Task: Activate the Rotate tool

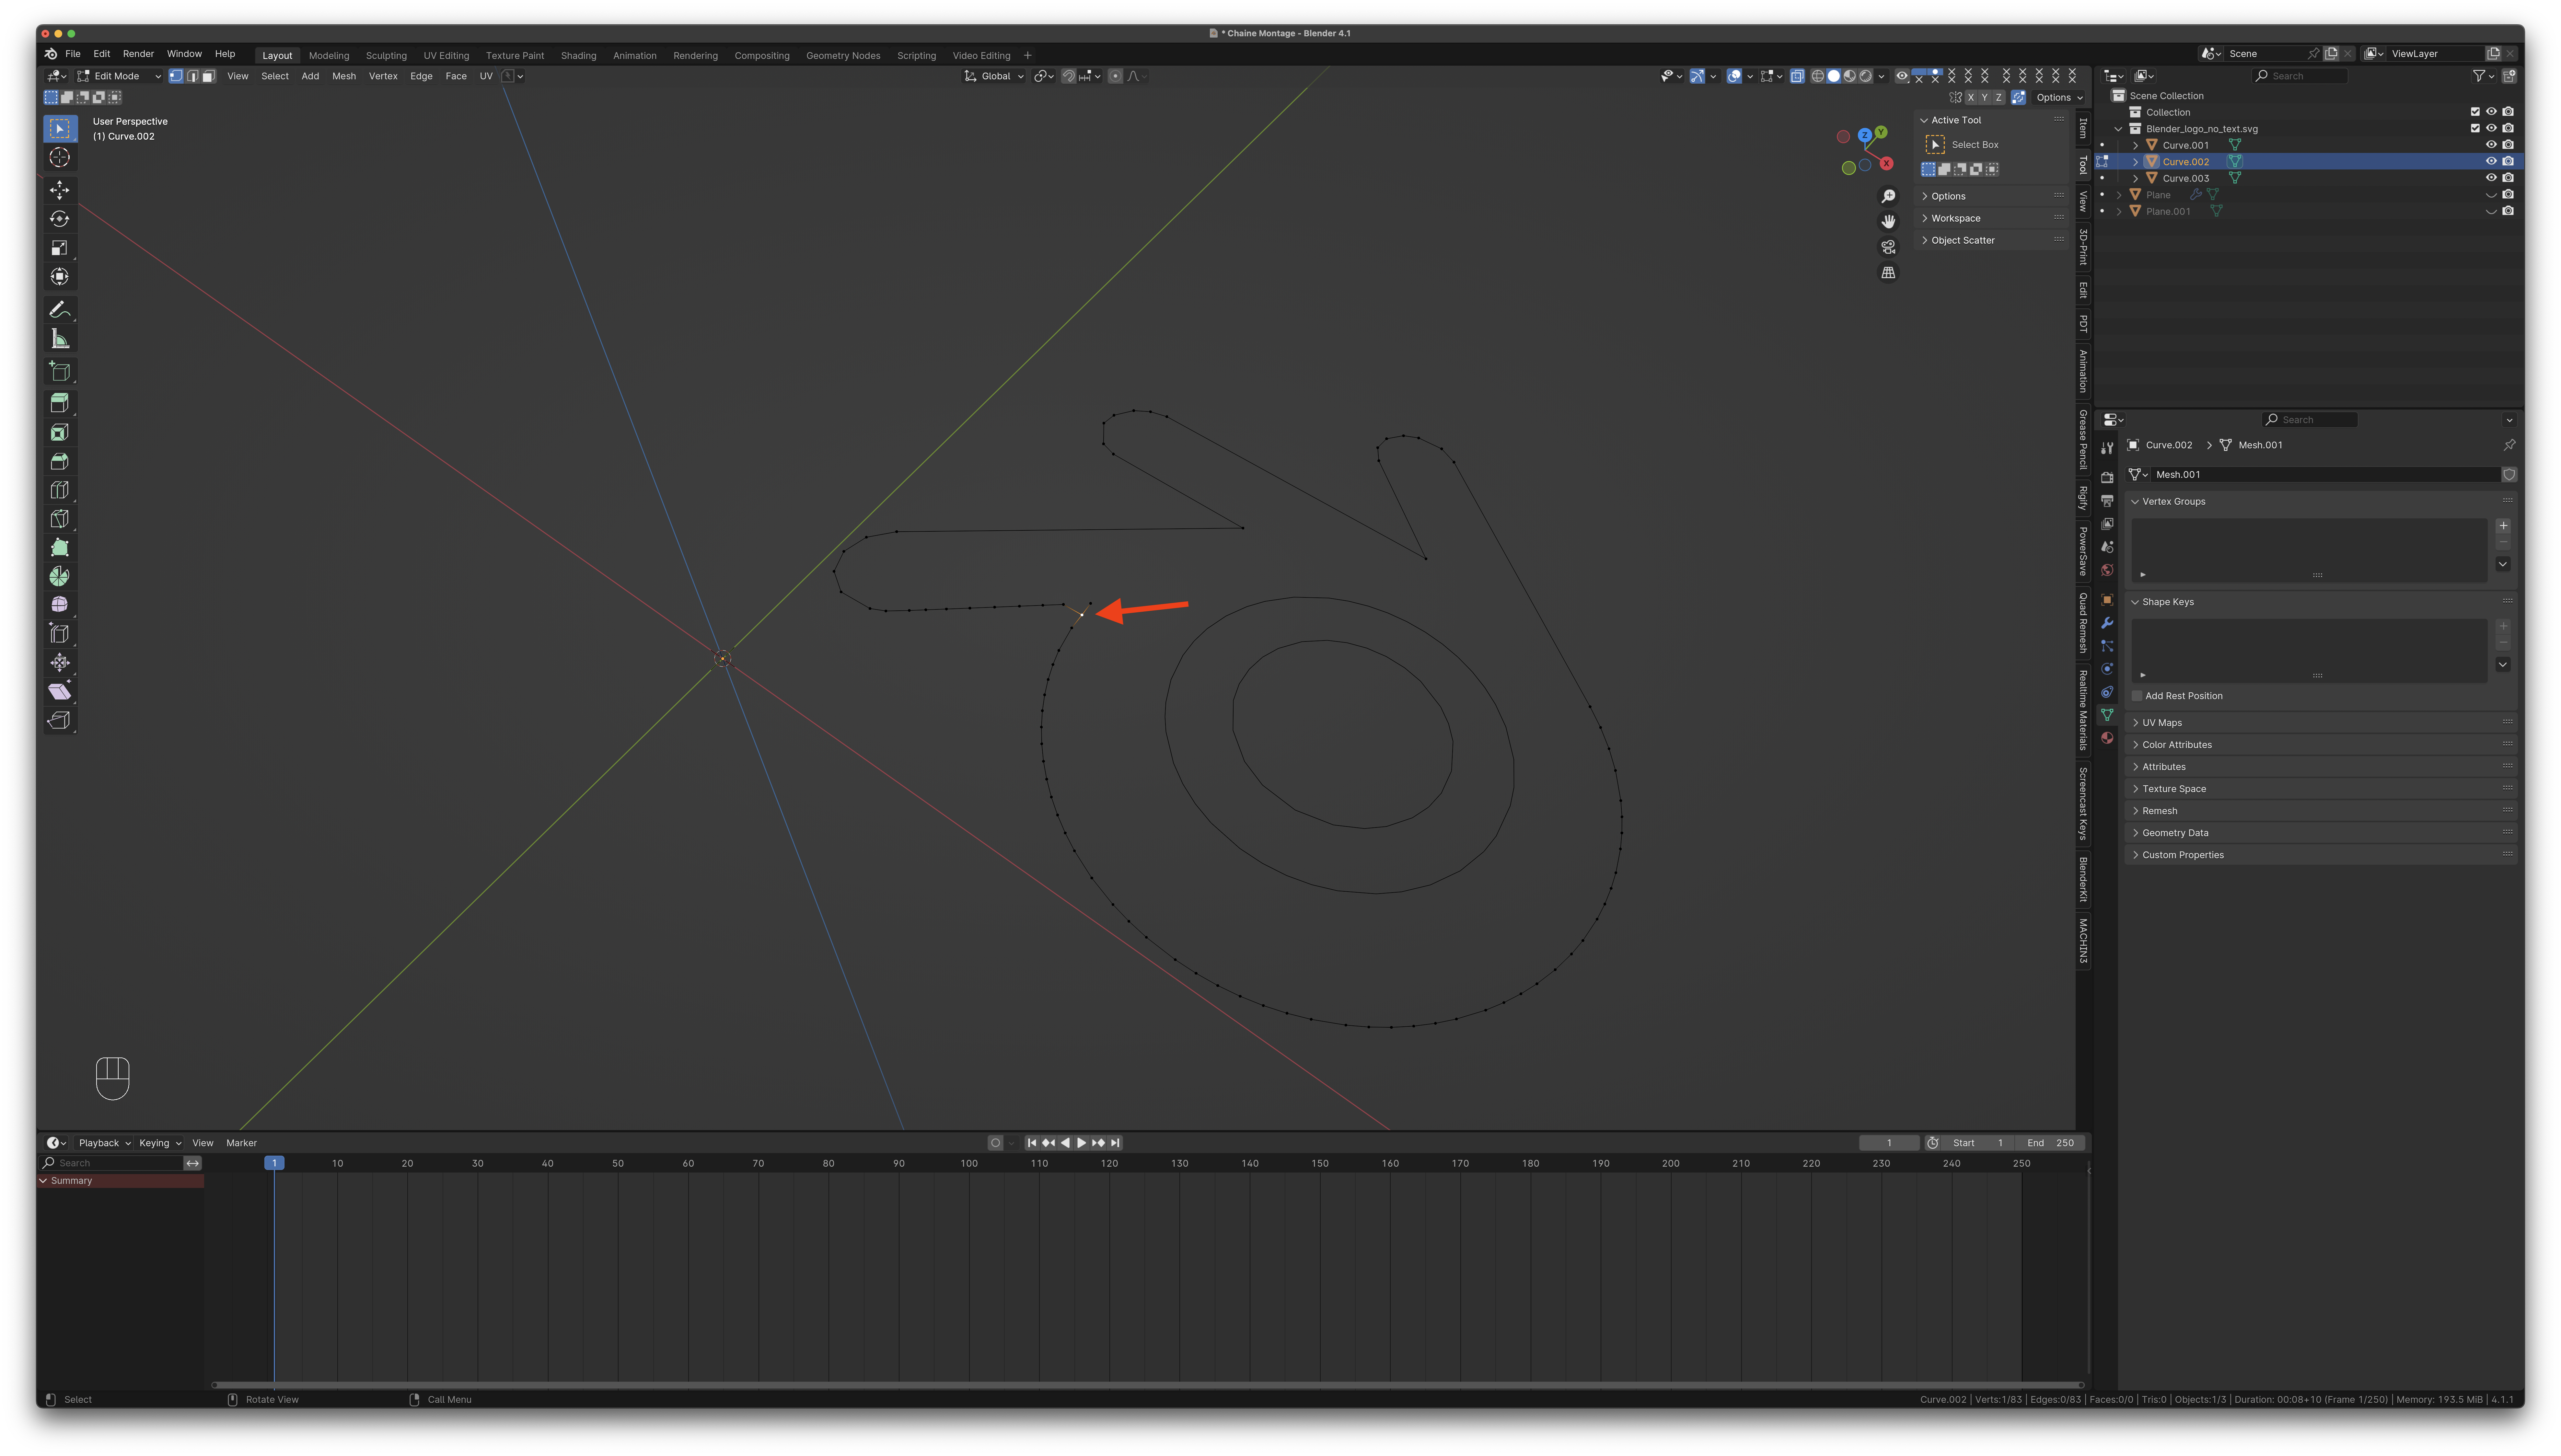Action: (60, 219)
